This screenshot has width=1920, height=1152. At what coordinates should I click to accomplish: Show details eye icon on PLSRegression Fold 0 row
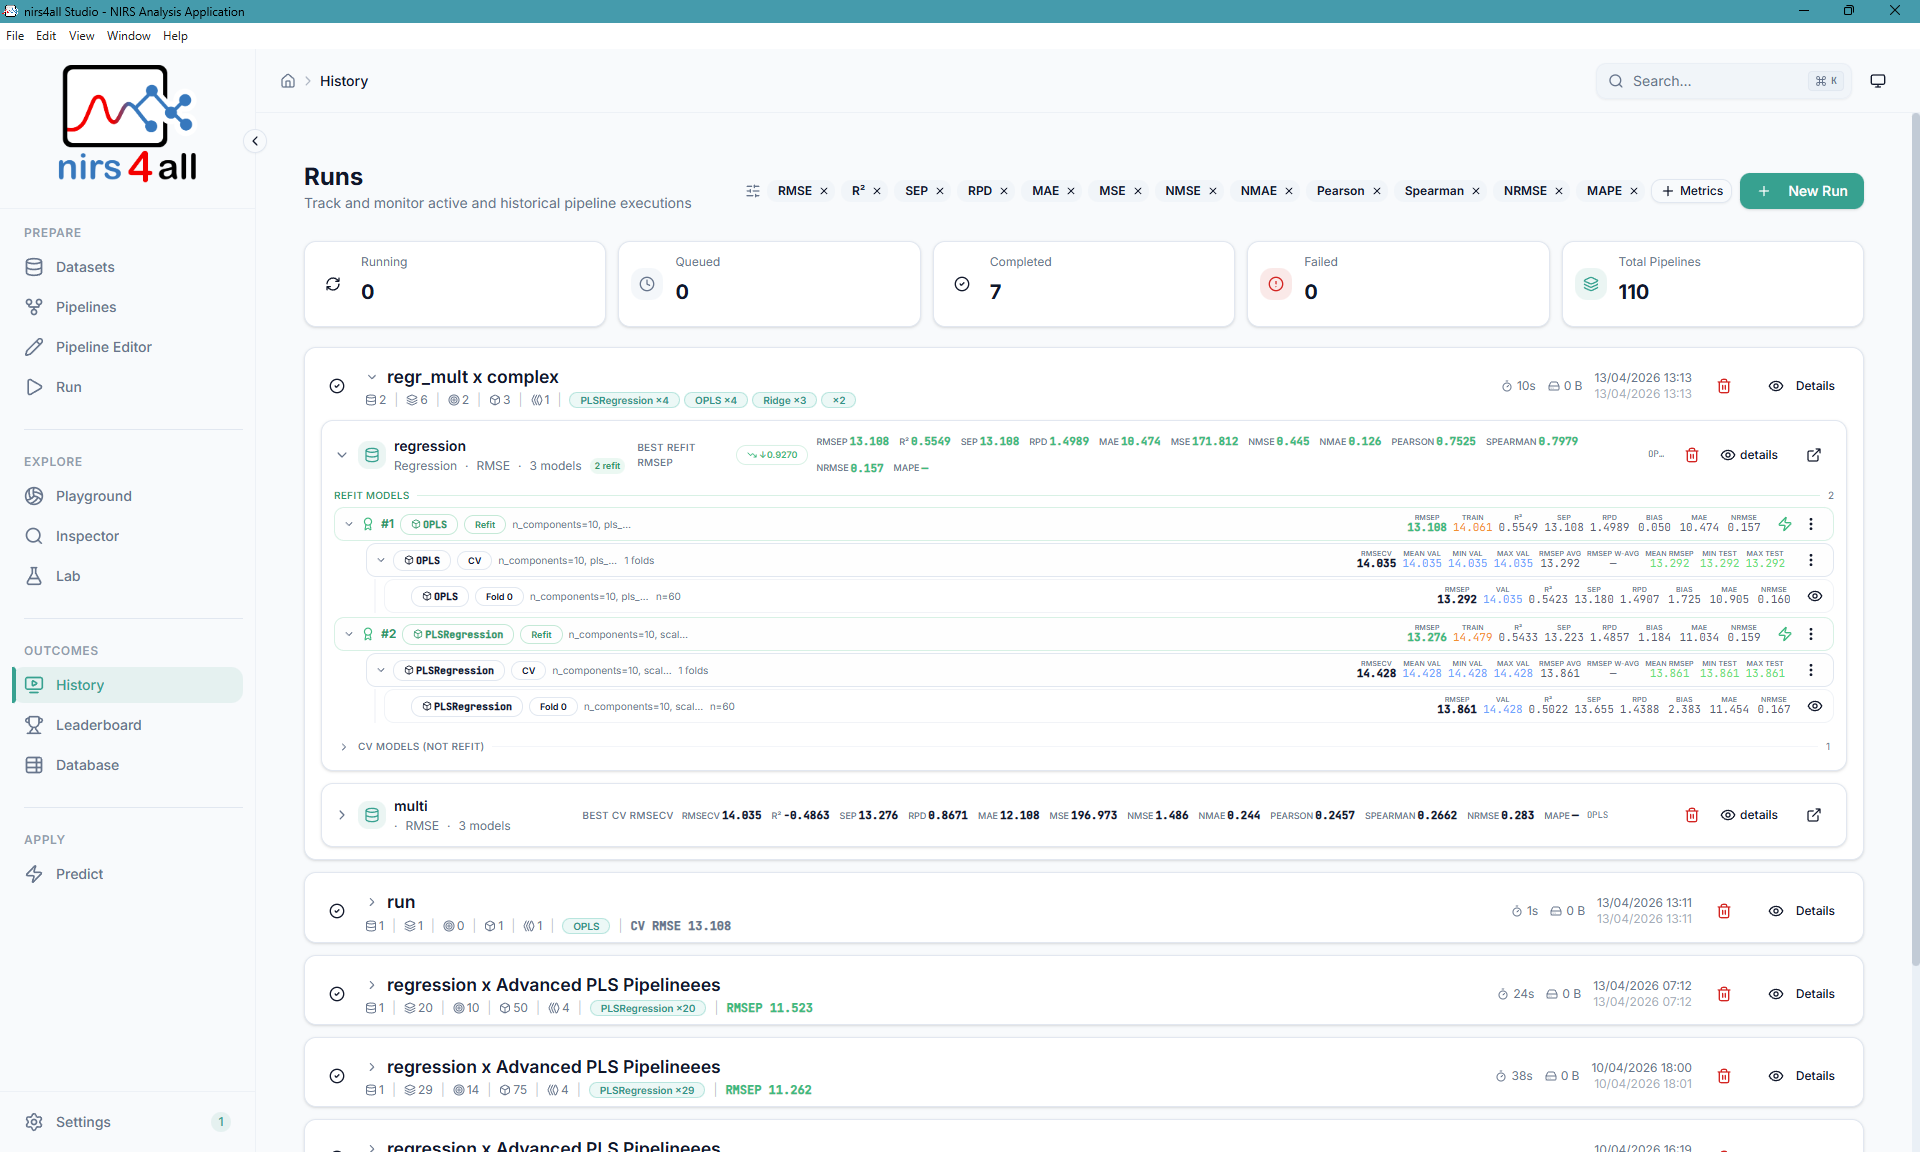pyautogui.click(x=1816, y=706)
